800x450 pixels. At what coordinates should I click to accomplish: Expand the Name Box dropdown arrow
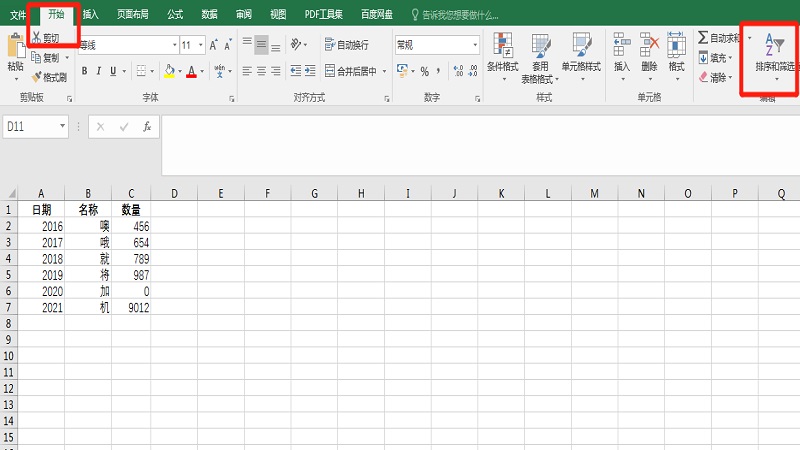tap(63, 127)
